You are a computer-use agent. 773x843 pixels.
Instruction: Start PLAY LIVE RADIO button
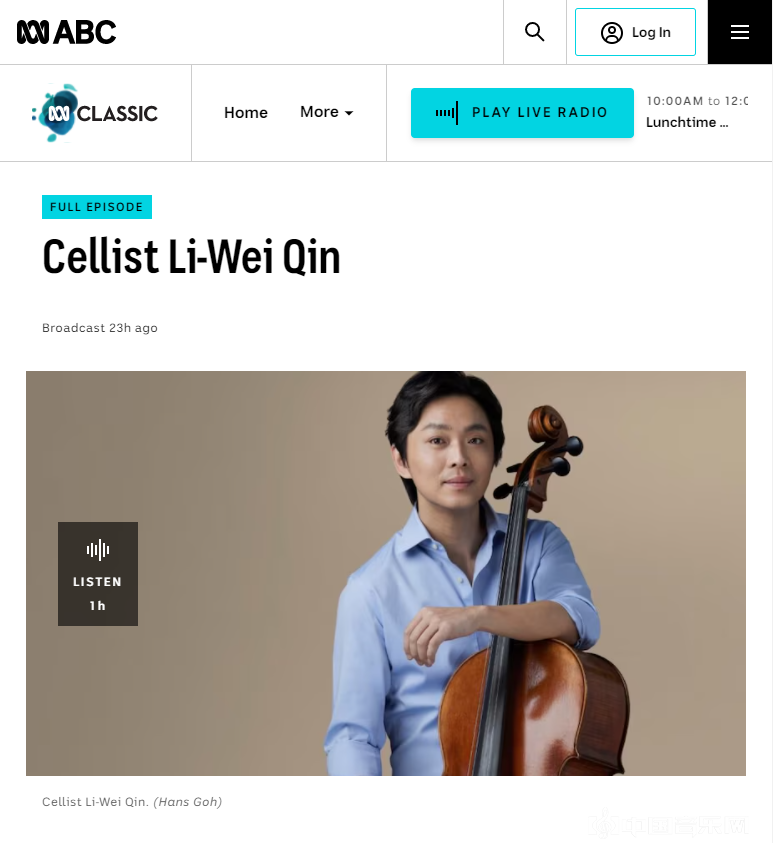tap(522, 113)
